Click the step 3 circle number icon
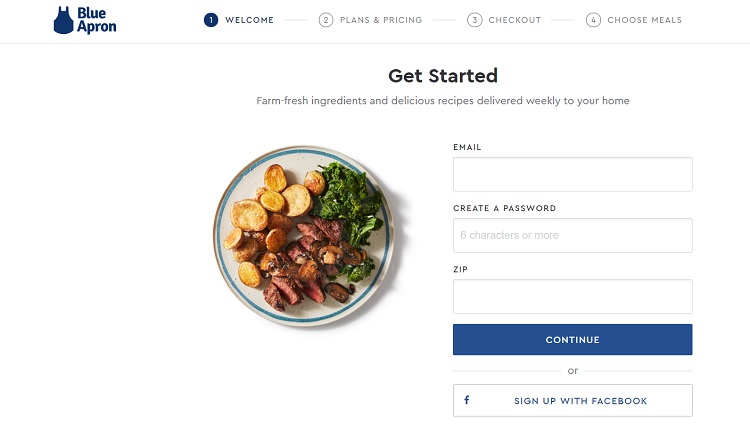The image size is (750, 426). [474, 20]
